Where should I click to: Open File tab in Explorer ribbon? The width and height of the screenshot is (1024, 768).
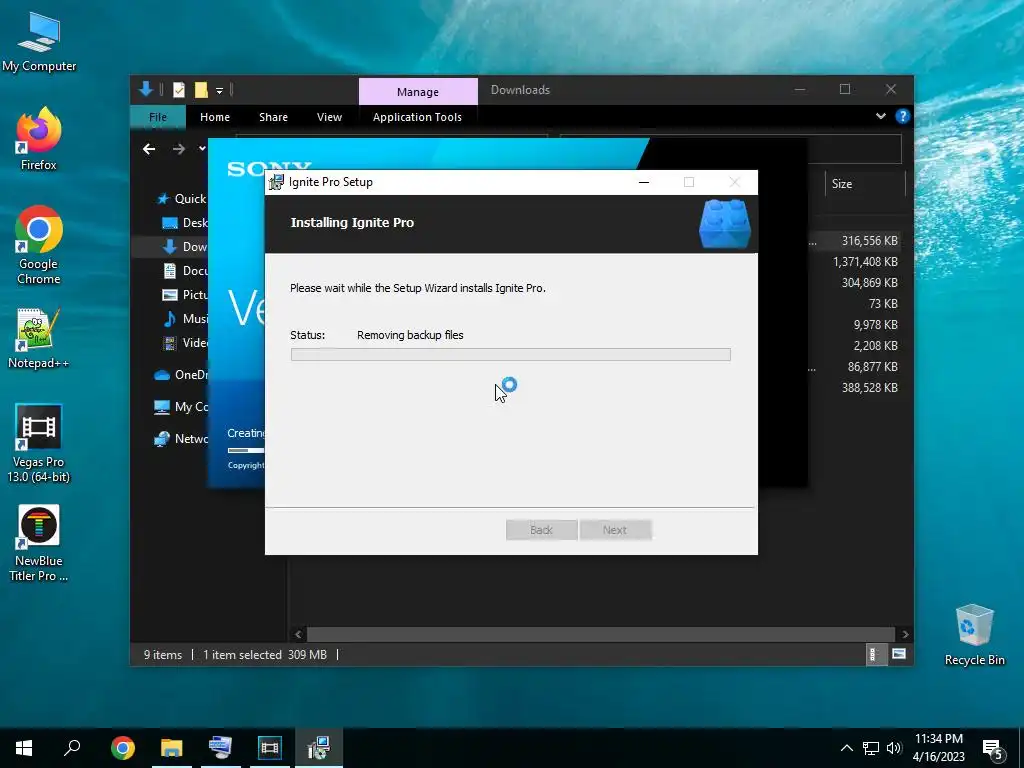click(158, 117)
